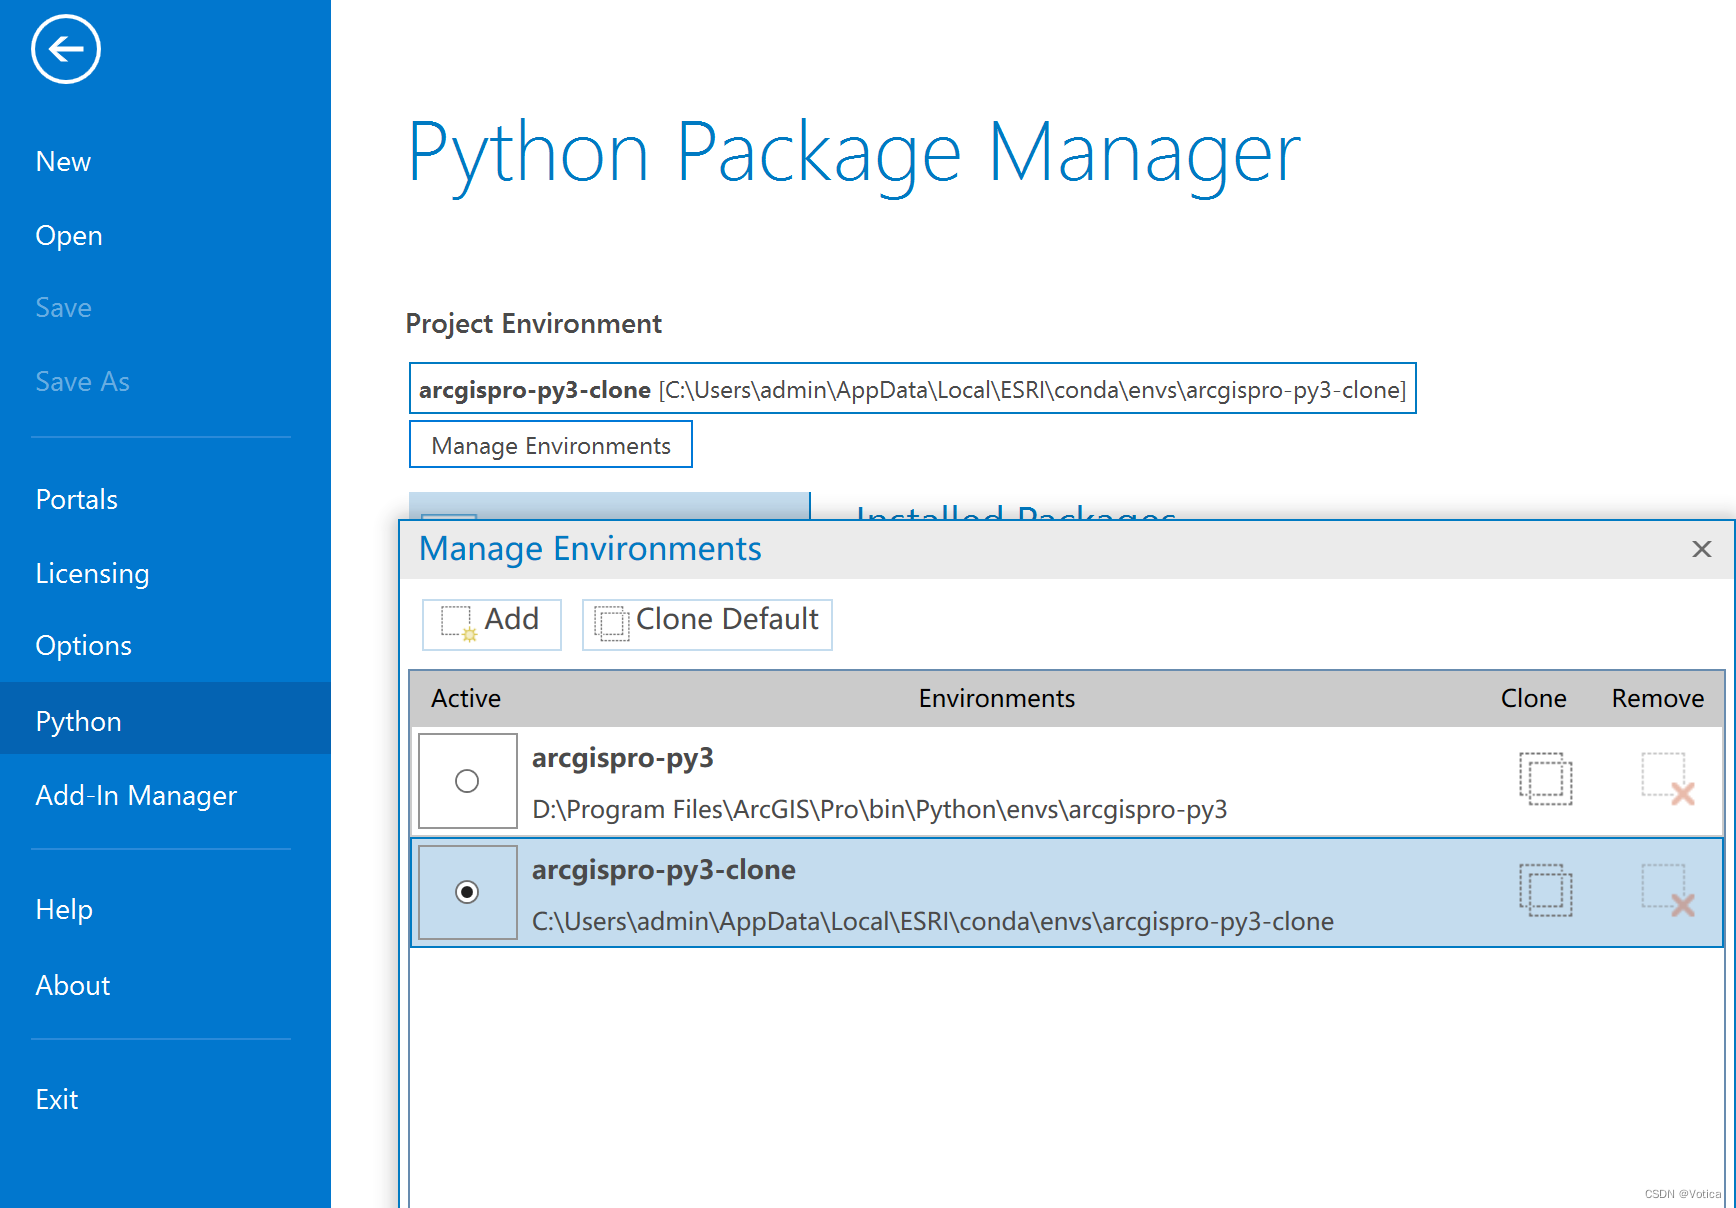Click the Clone Default button
This screenshot has width=1736, height=1208.
coord(707,624)
